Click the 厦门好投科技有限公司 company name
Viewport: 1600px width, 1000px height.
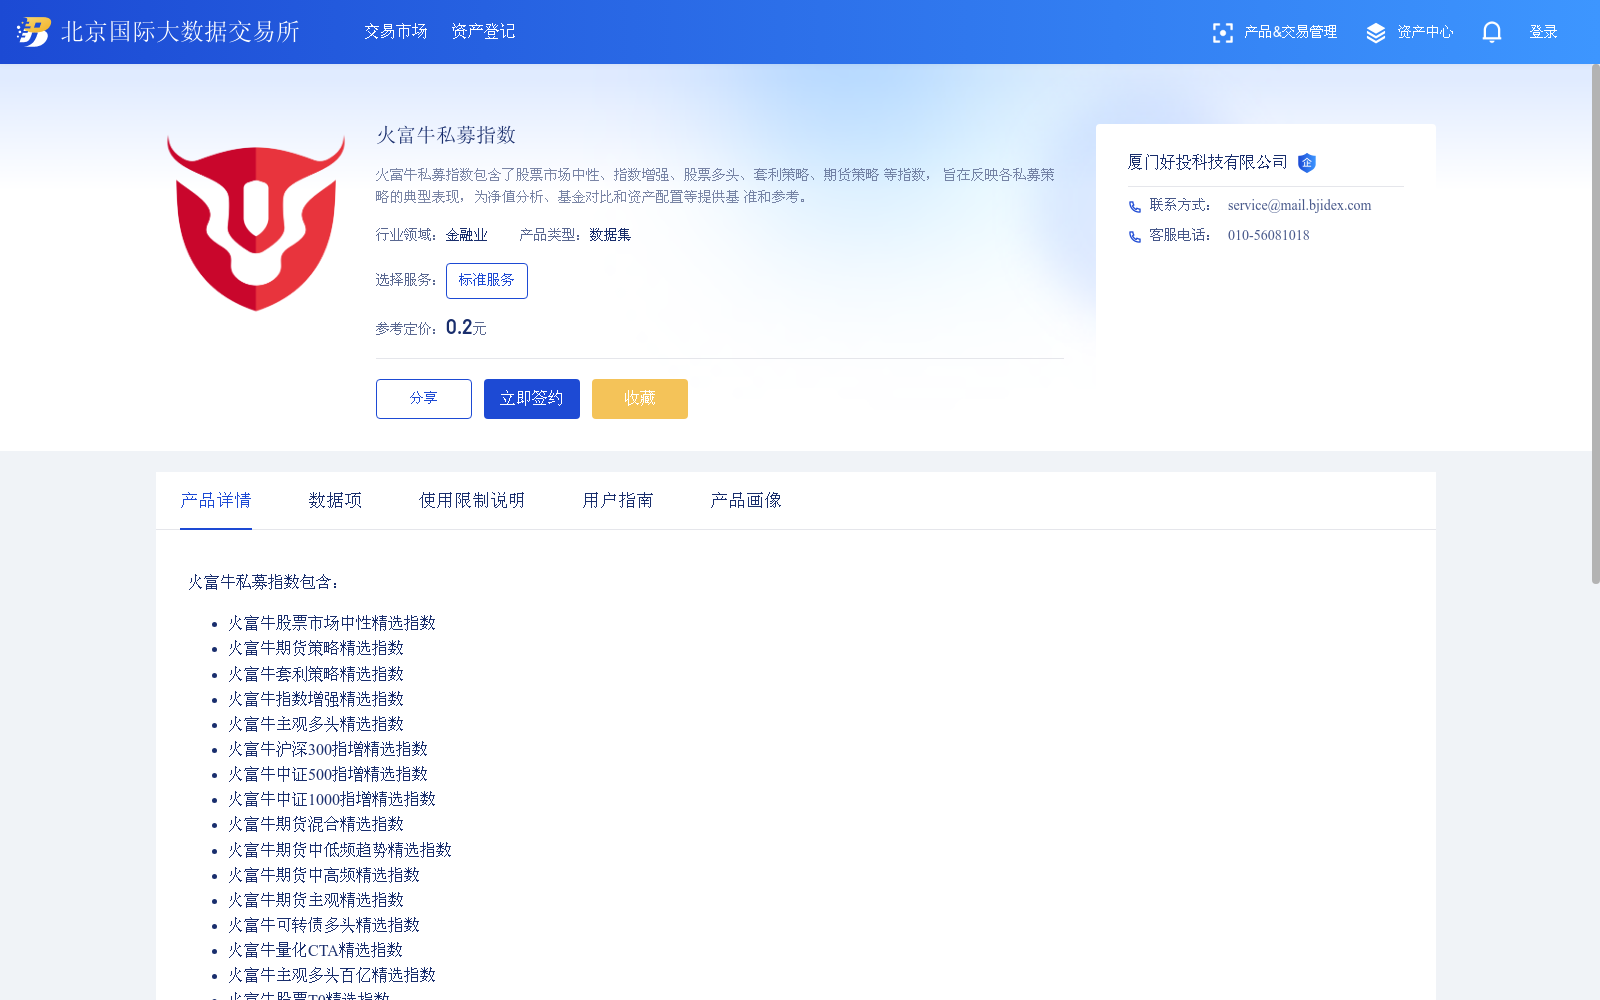click(1208, 162)
